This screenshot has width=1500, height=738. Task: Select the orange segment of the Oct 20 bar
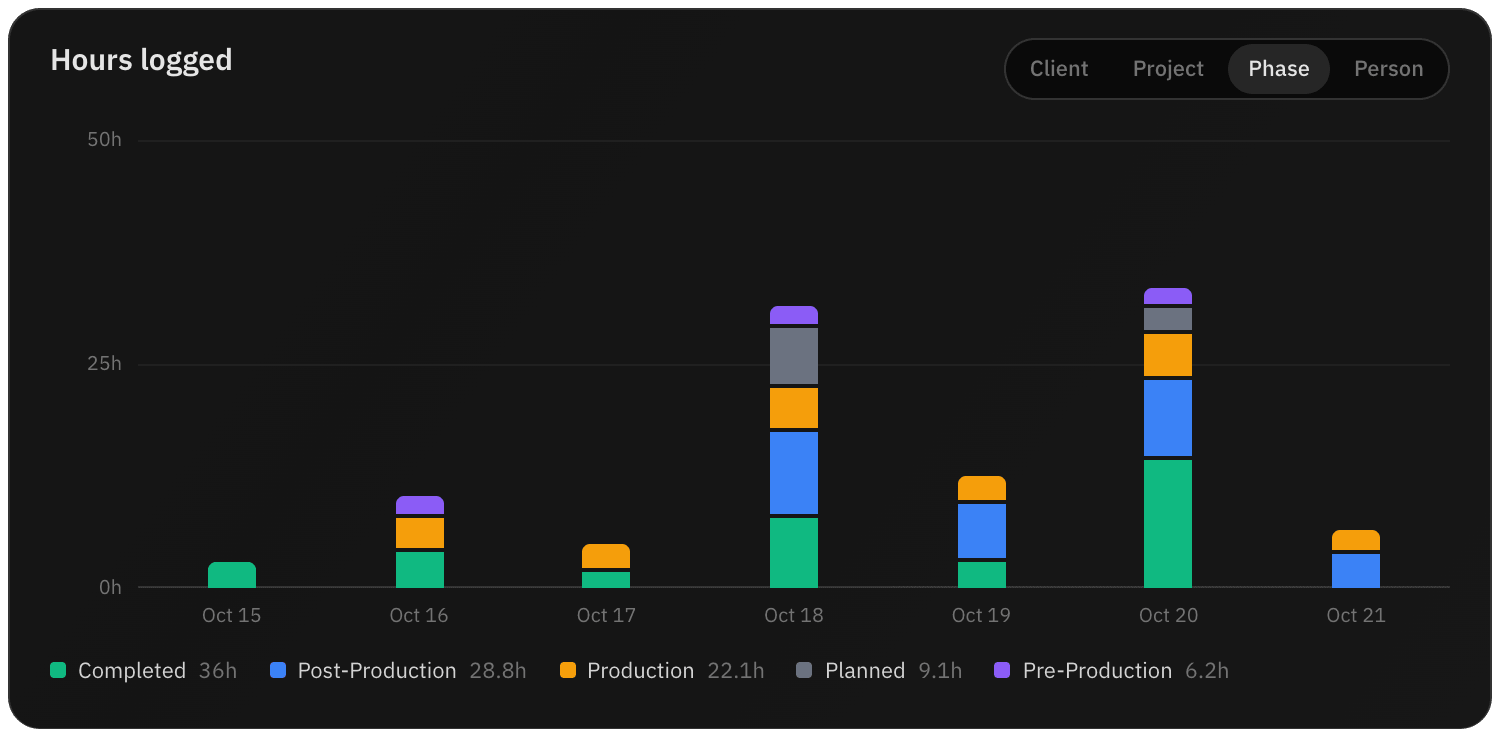(x=1168, y=355)
